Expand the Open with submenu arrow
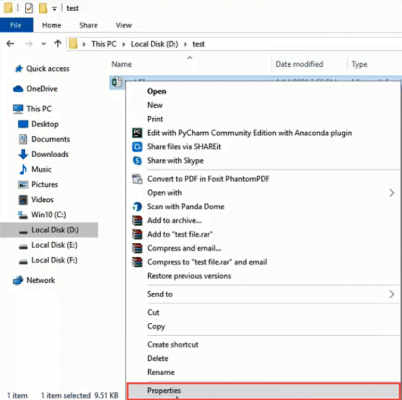 pos(392,193)
